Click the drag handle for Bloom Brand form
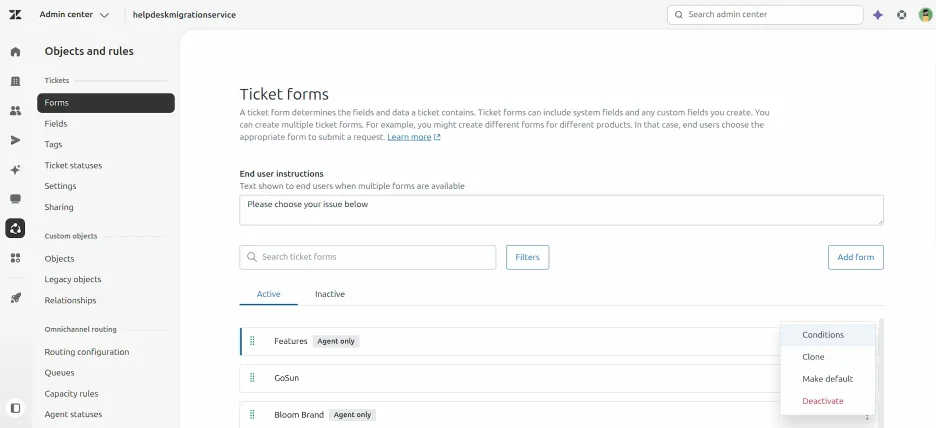 tap(253, 414)
